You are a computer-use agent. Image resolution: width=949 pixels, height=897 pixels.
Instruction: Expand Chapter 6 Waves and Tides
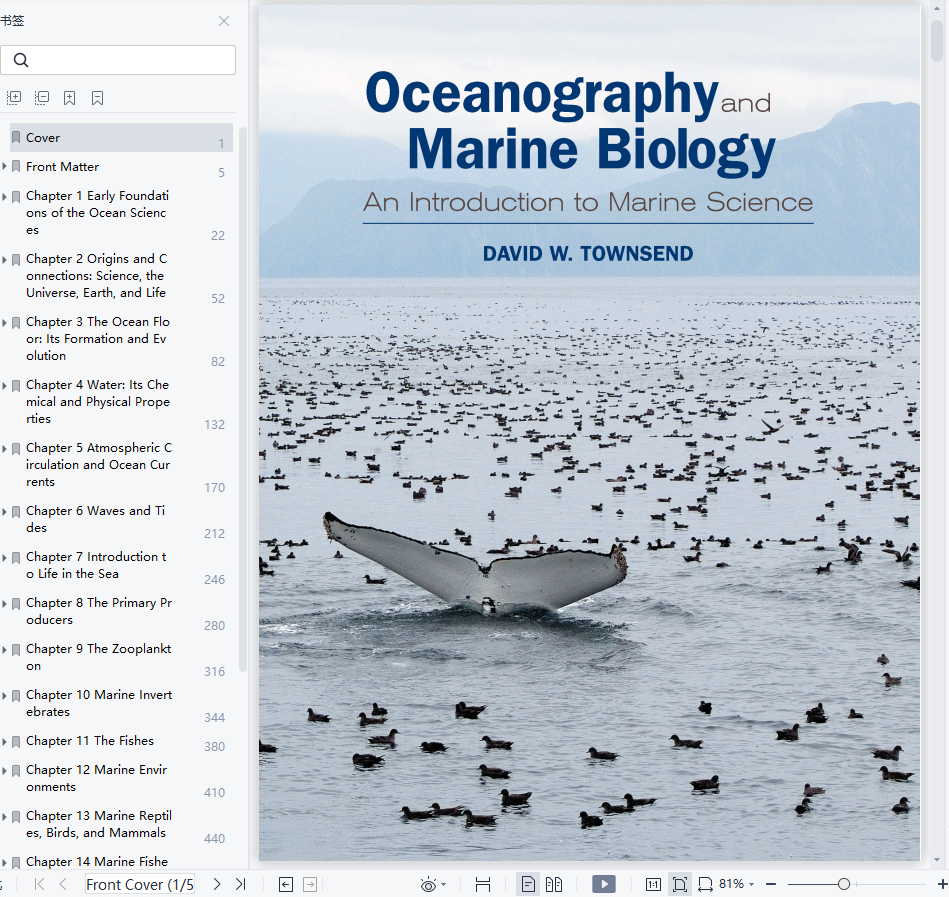(x=4, y=511)
